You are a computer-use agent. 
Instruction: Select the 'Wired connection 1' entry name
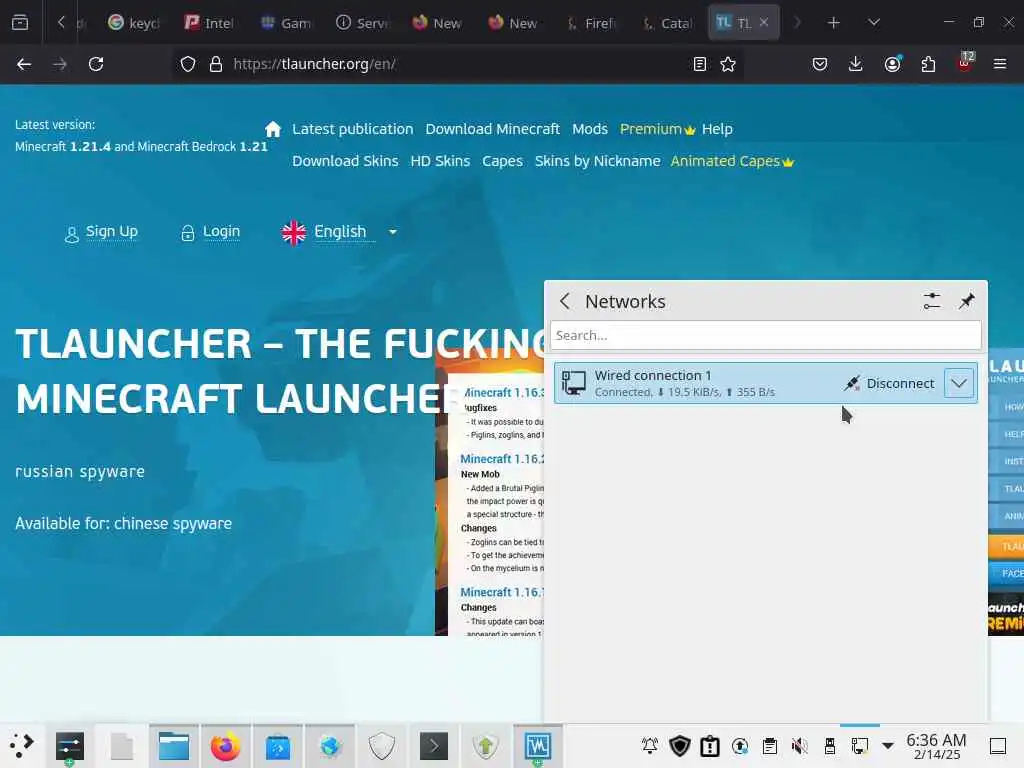pyautogui.click(x=652, y=376)
